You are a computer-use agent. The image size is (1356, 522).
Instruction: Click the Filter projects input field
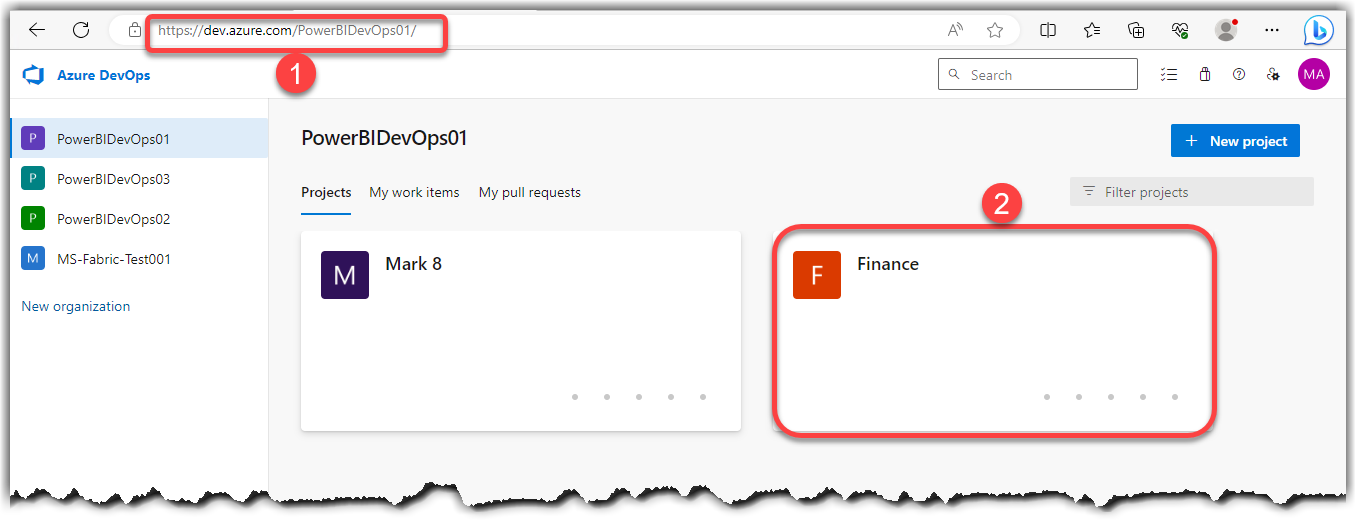pos(1192,192)
